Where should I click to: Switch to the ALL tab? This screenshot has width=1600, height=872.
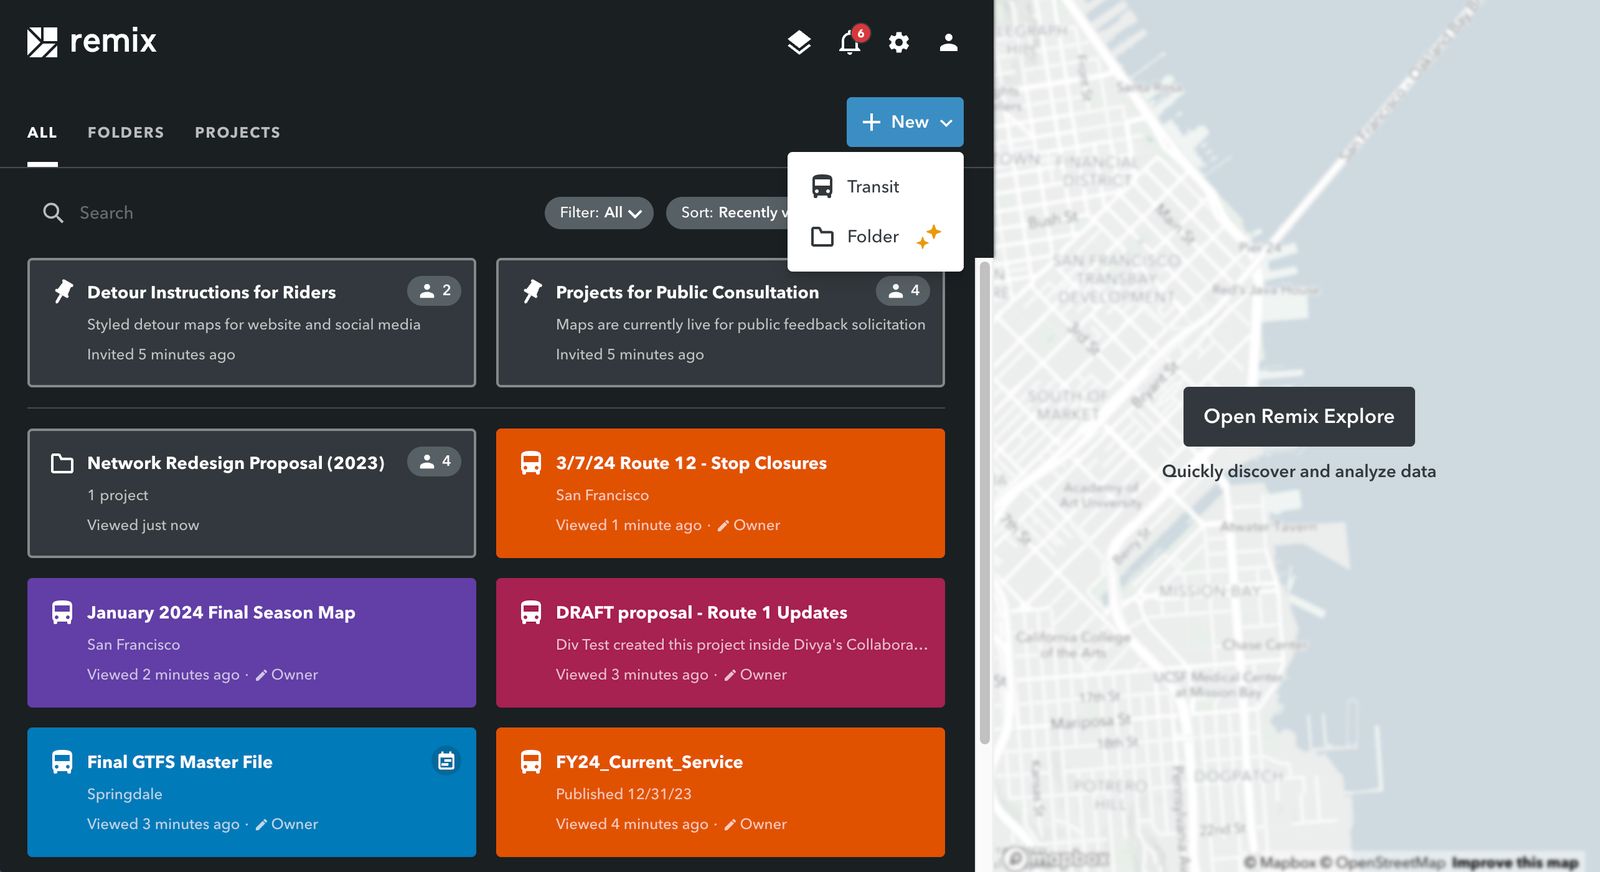(x=42, y=132)
